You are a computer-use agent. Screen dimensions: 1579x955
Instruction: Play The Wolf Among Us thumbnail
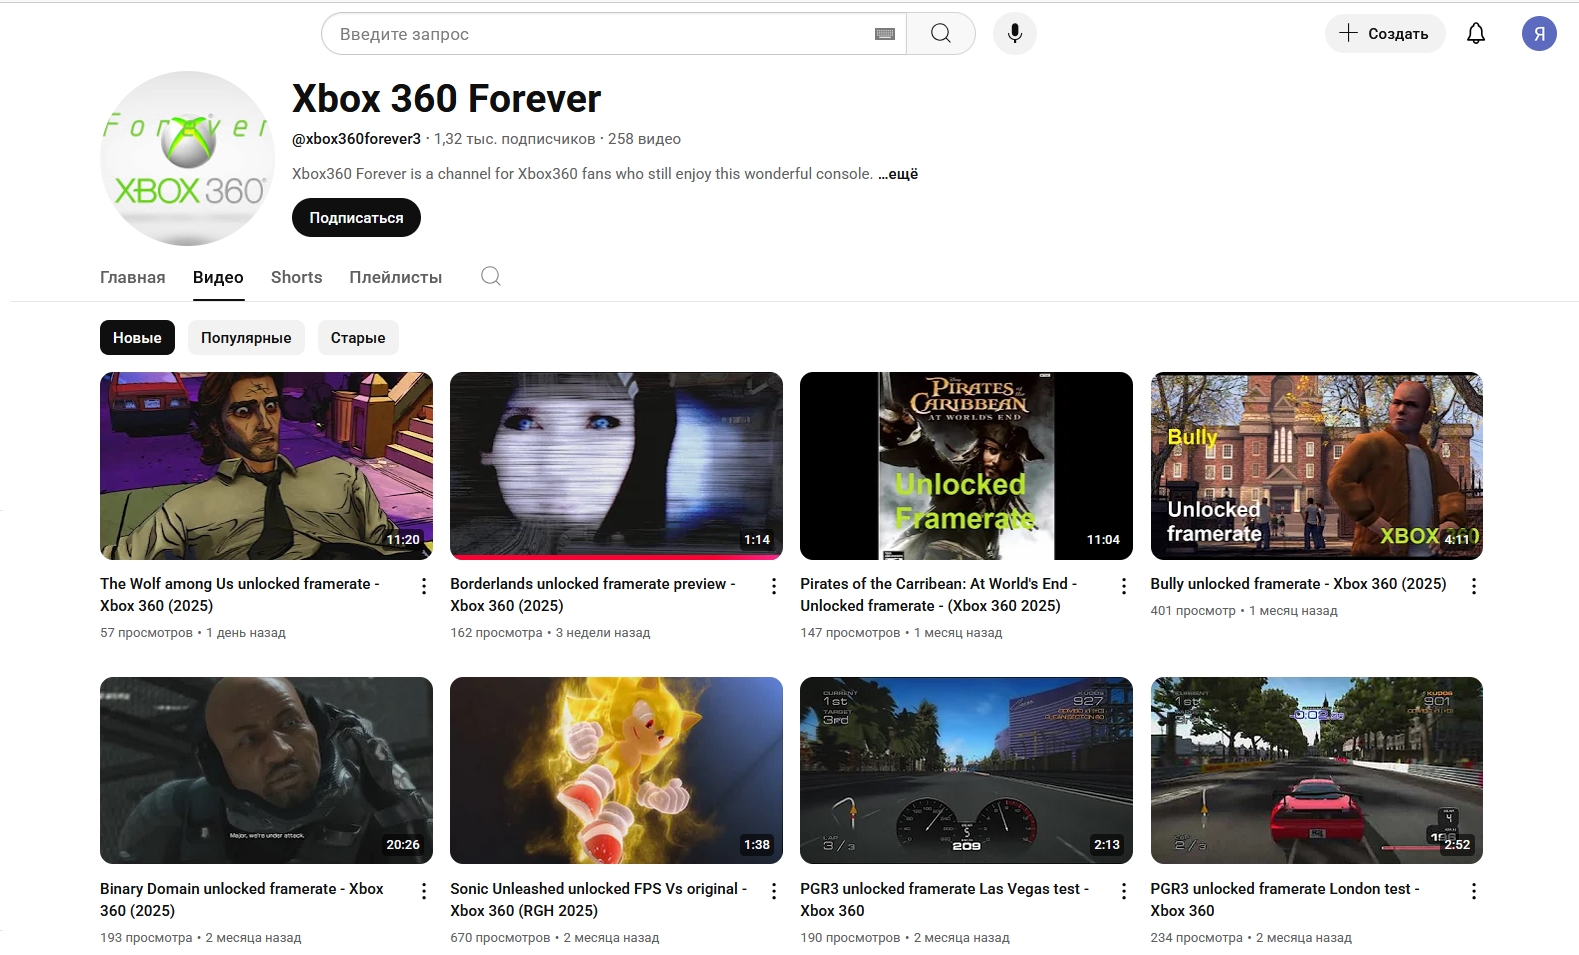pyautogui.click(x=266, y=466)
